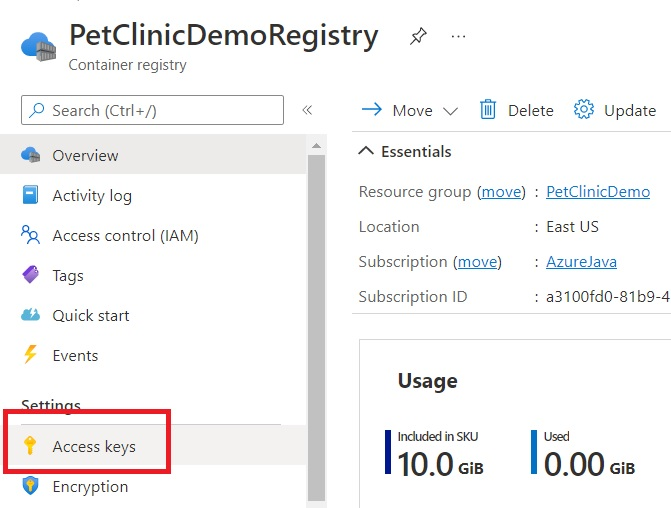This screenshot has width=671, height=508.
Task: Pin PetClinicDemoRegistry to dashboard
Action: (418, 36)
